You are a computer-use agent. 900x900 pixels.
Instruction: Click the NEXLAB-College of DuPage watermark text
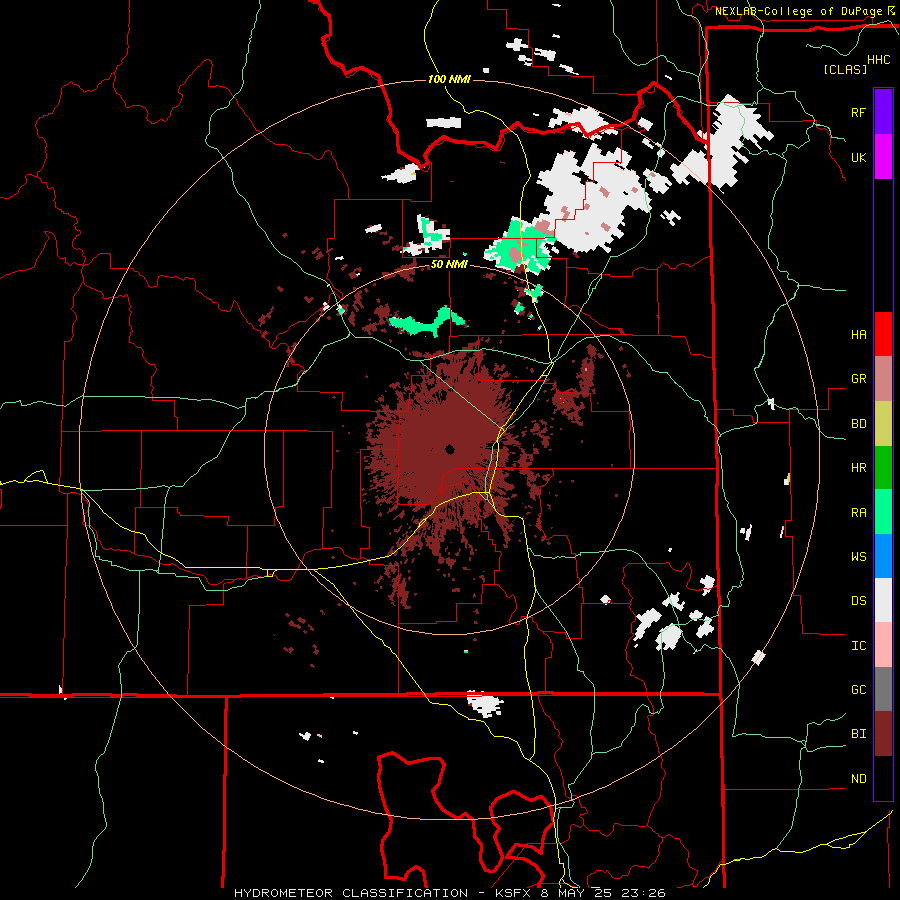click(798, 11)
